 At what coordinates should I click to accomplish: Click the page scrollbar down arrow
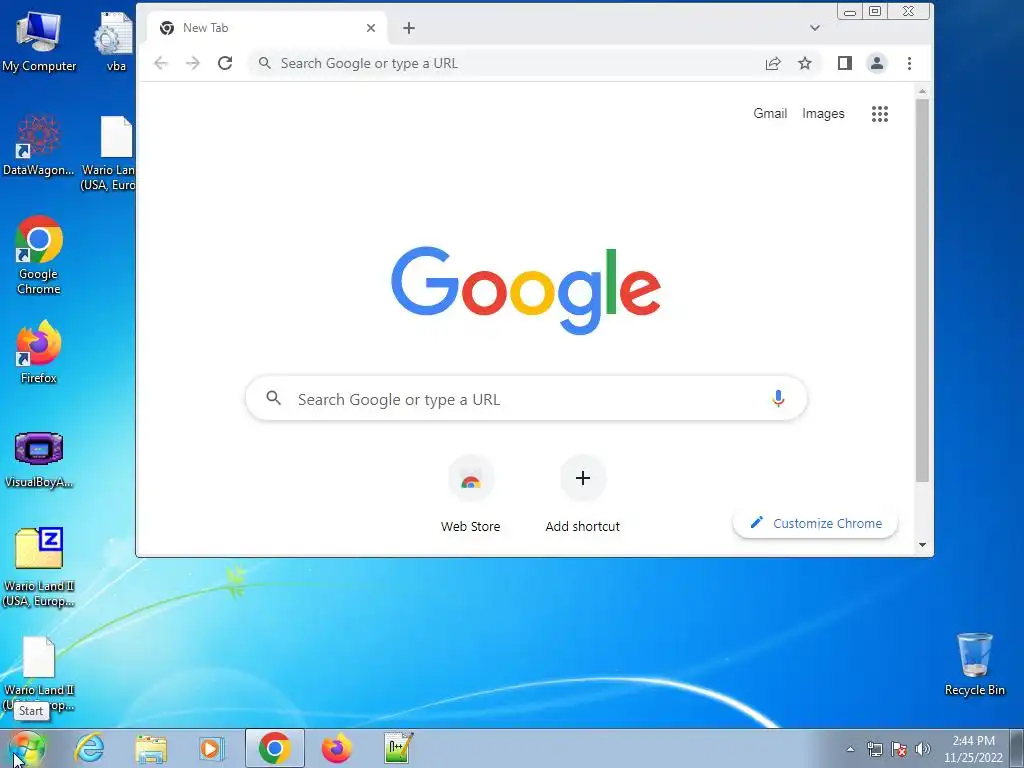(x=922, y=545)
